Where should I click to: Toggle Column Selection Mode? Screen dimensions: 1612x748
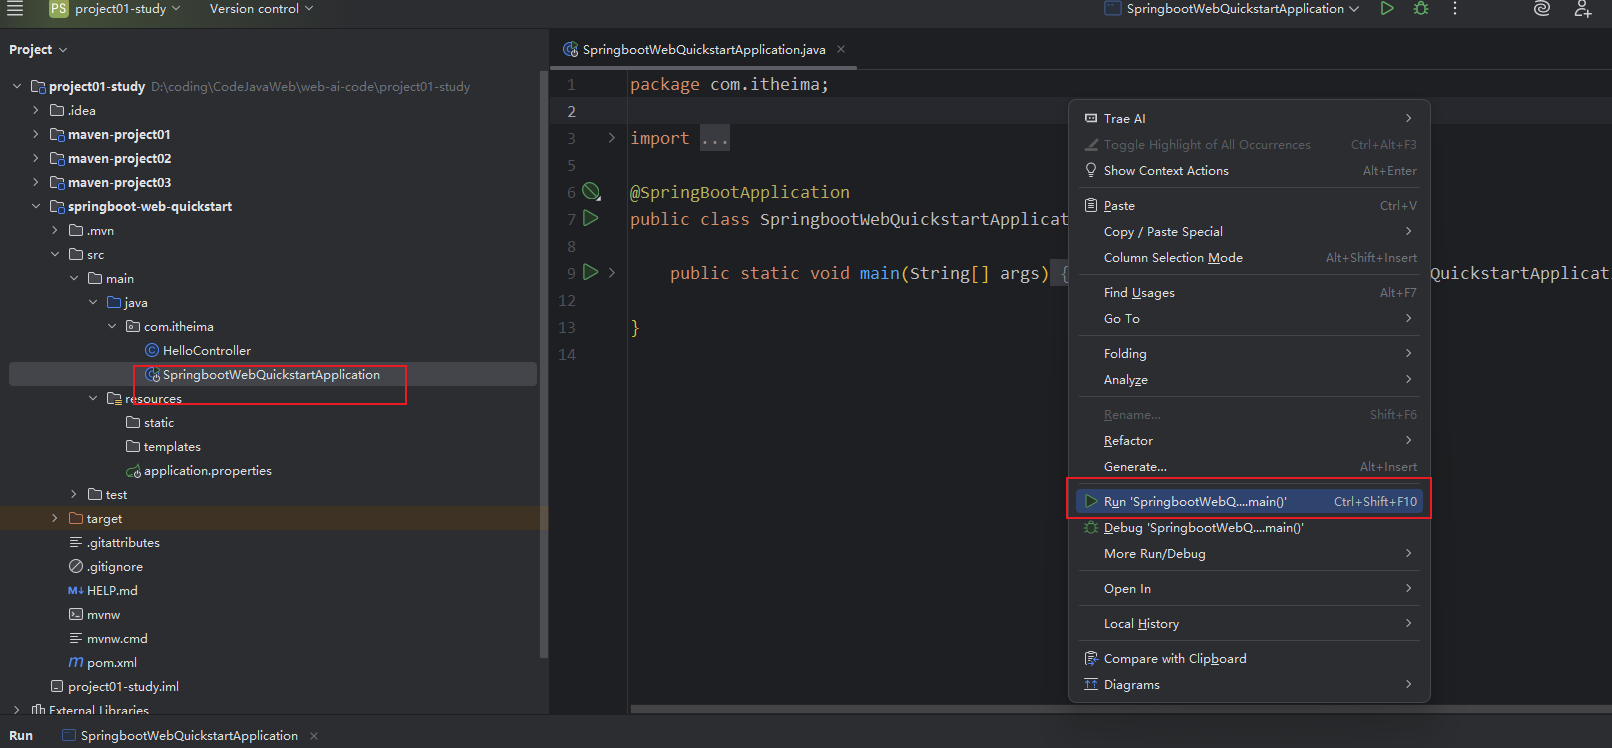coord(1249,258)
